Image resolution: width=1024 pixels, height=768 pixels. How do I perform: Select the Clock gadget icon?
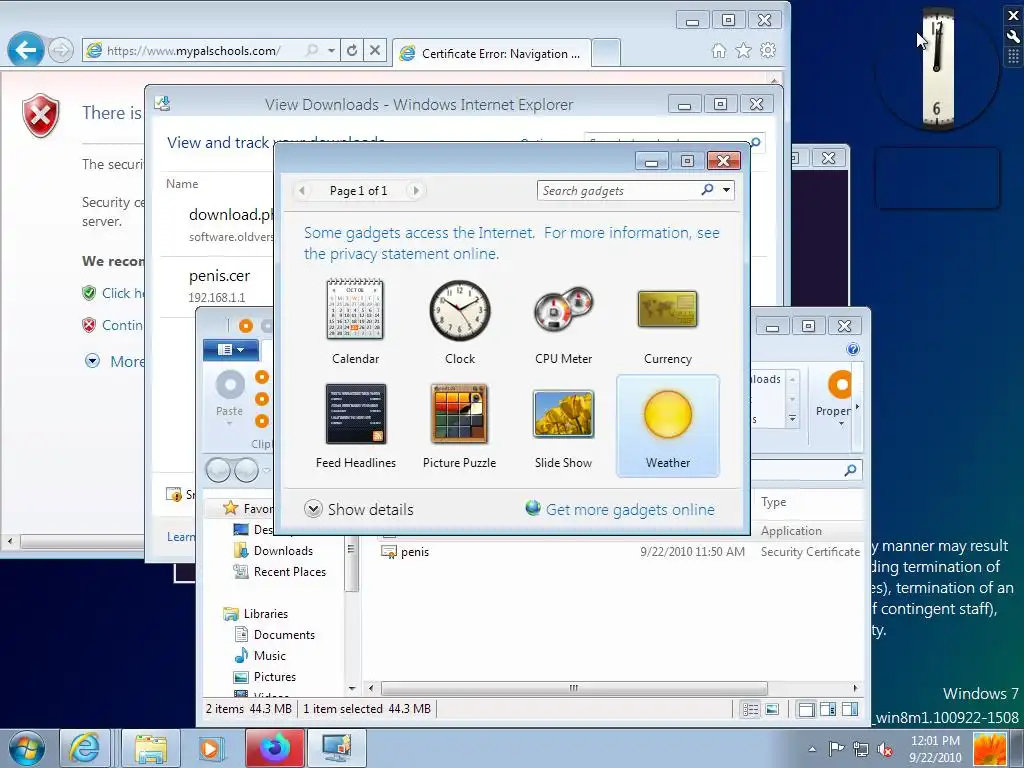pyautogui.click(x=460, y=310)
